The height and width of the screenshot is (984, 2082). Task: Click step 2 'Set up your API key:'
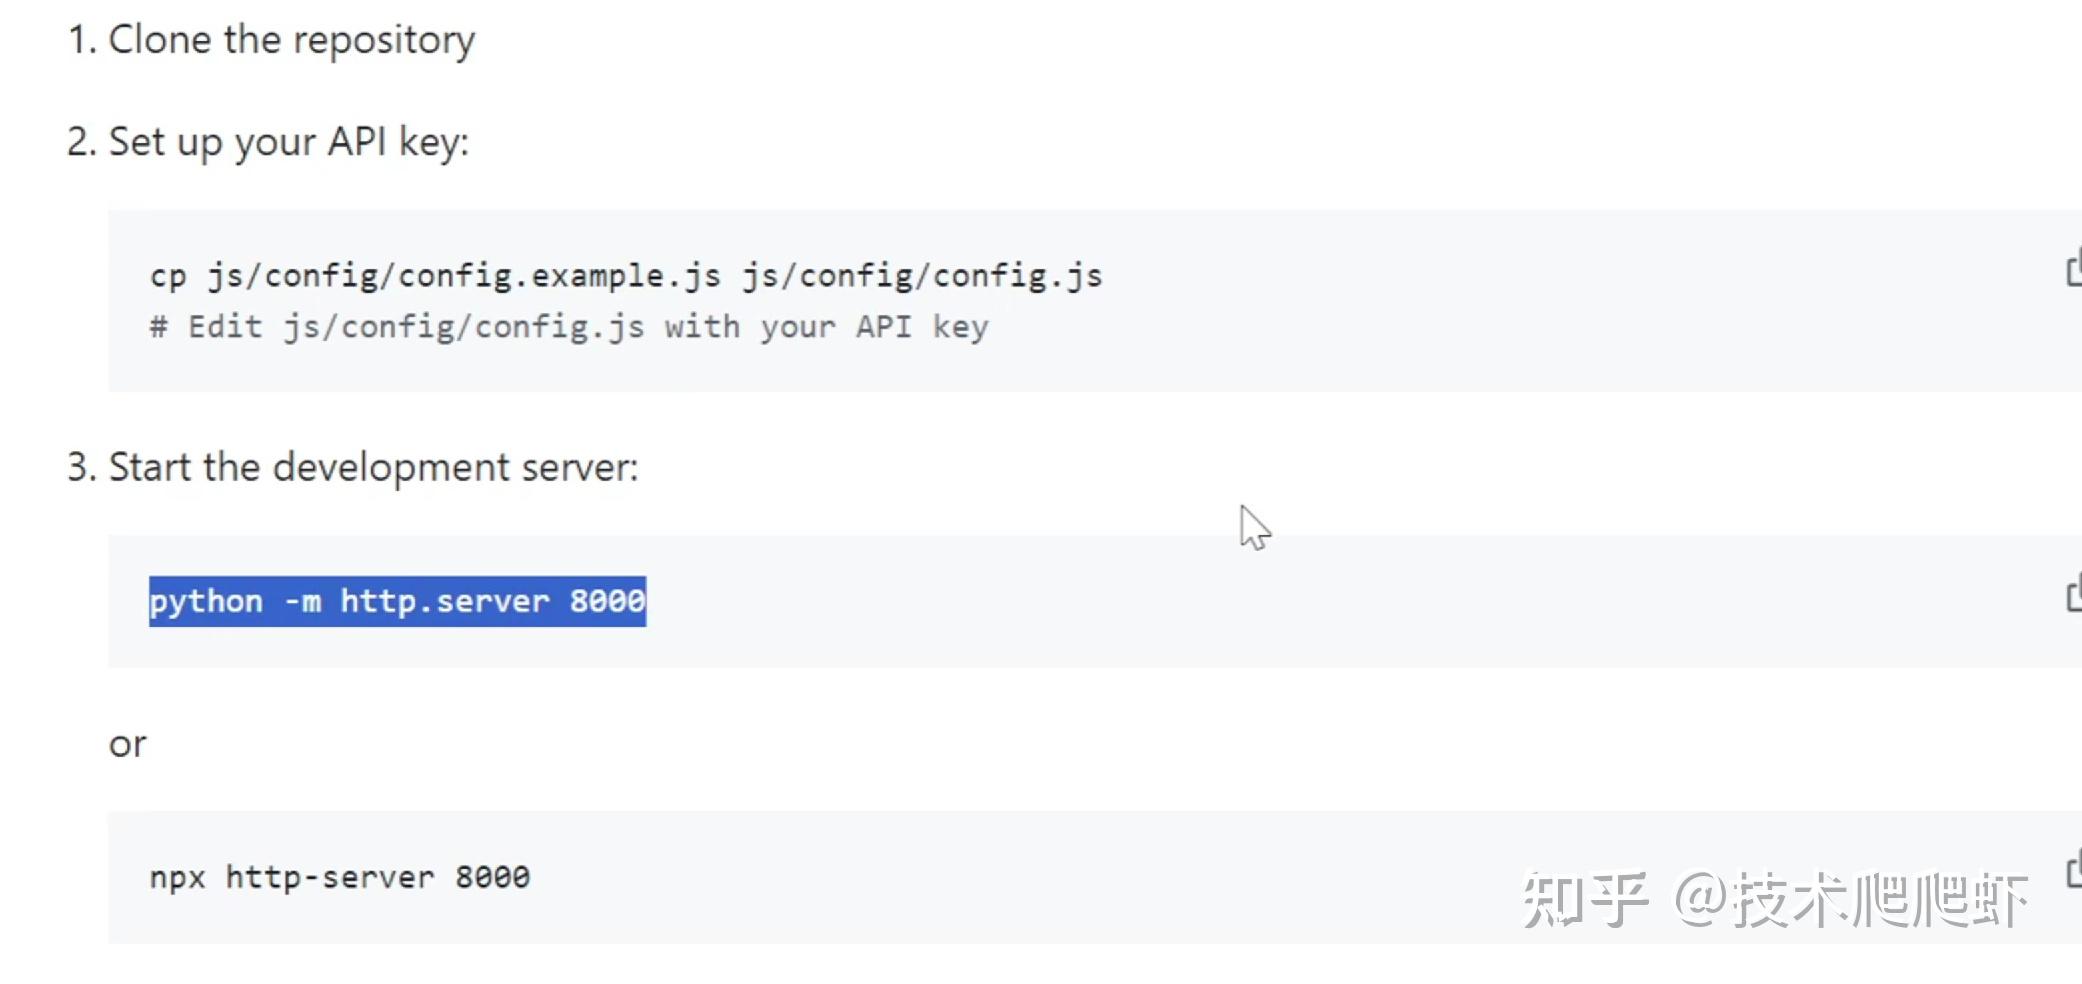288,142
